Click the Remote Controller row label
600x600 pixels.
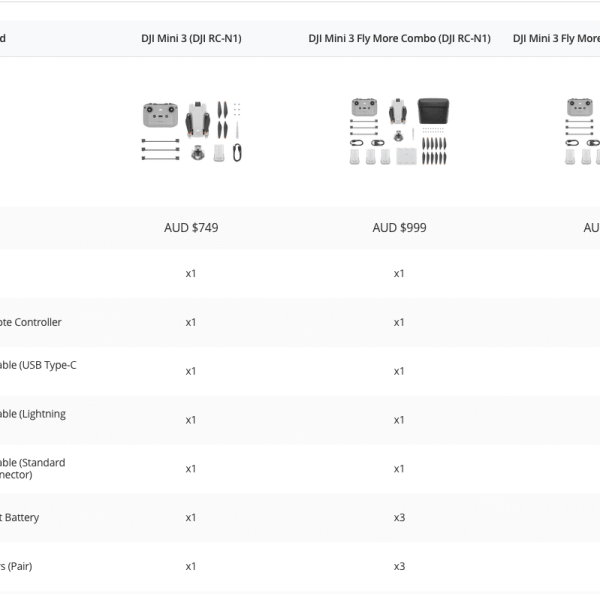click(x=32, y=322)
